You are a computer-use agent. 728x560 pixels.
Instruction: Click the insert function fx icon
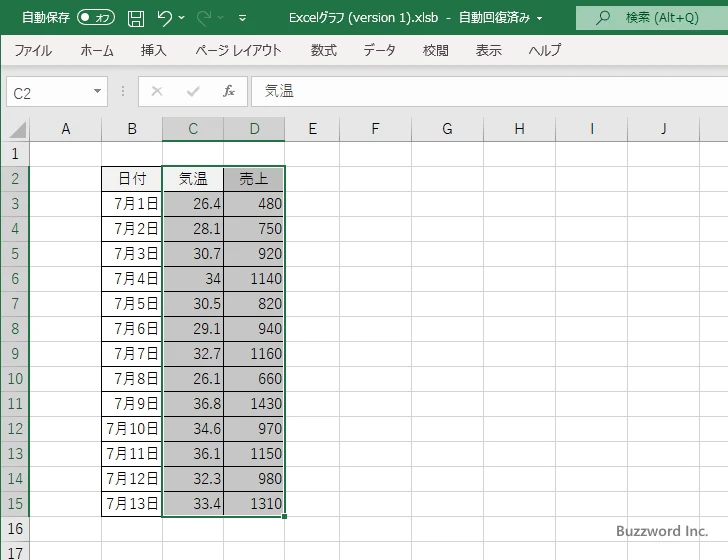(229, 91)
